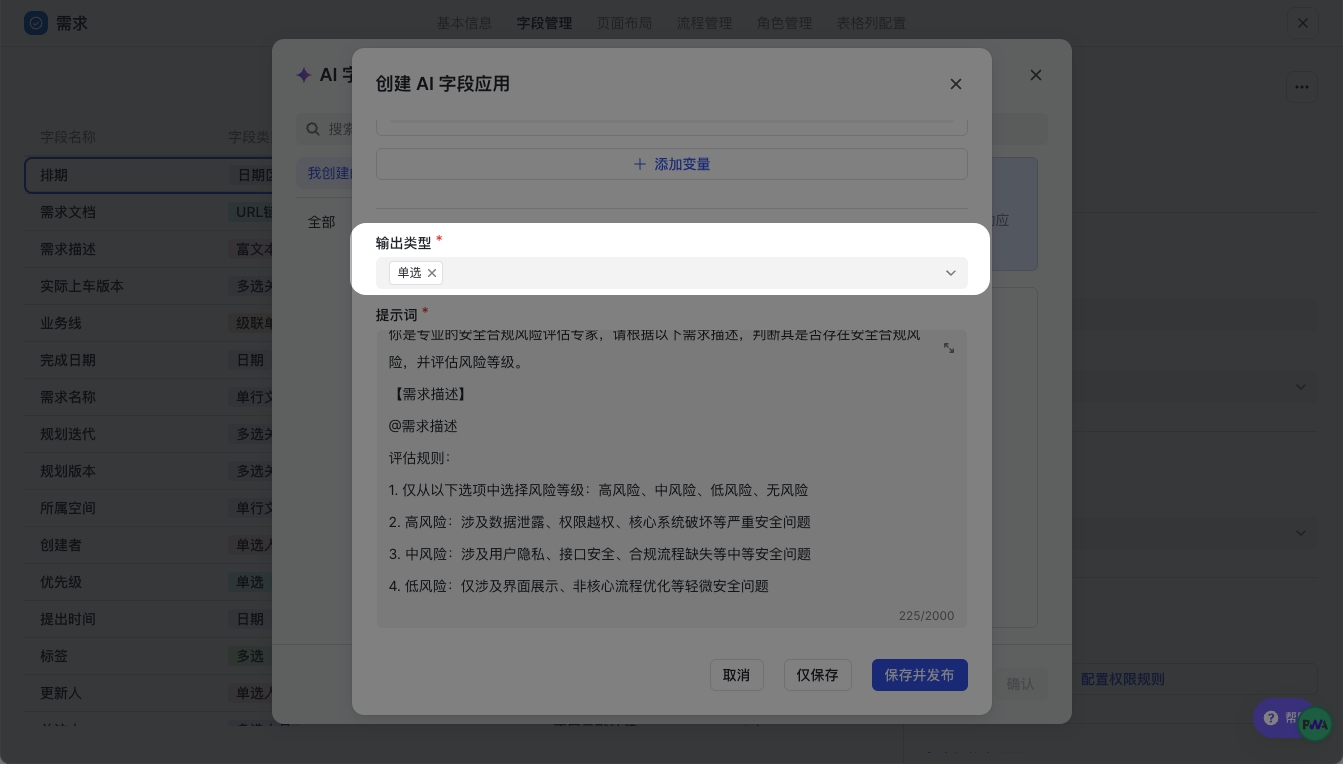Select the 业务线 field row

(x=149, y=323)
